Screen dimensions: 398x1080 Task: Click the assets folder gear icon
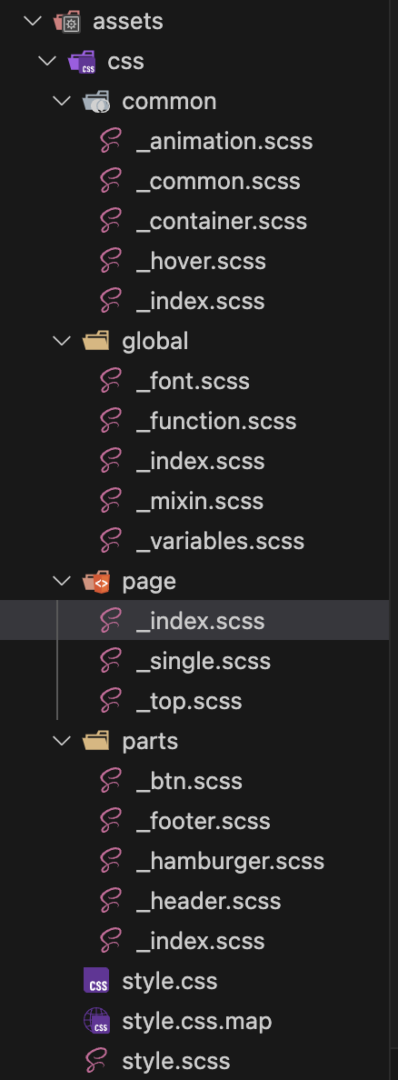[67, 22]
